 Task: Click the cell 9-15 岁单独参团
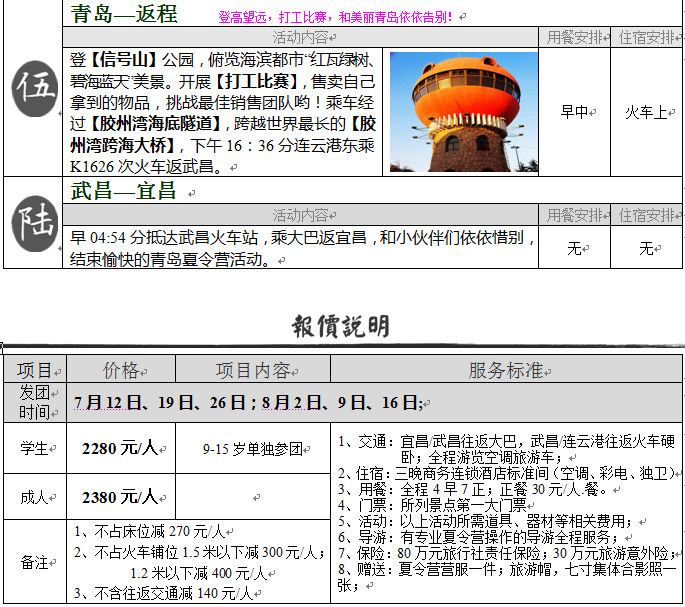253,449
